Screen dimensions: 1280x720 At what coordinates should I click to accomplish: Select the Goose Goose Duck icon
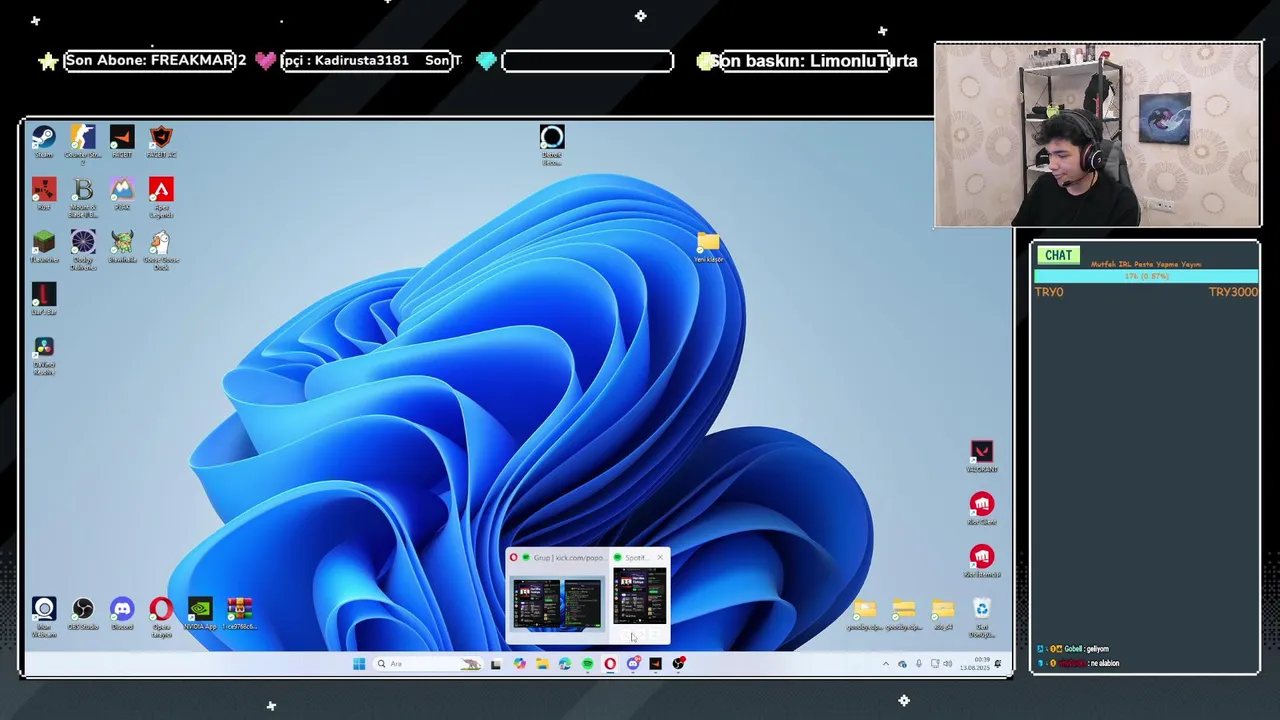click(x=161, y=250)
